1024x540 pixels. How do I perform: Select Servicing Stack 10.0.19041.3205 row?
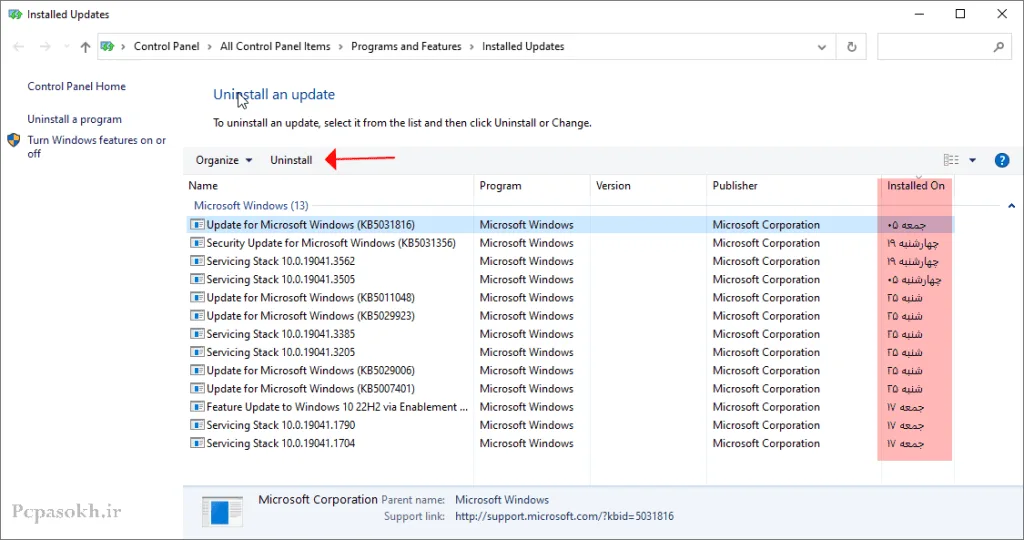[569, 353]
